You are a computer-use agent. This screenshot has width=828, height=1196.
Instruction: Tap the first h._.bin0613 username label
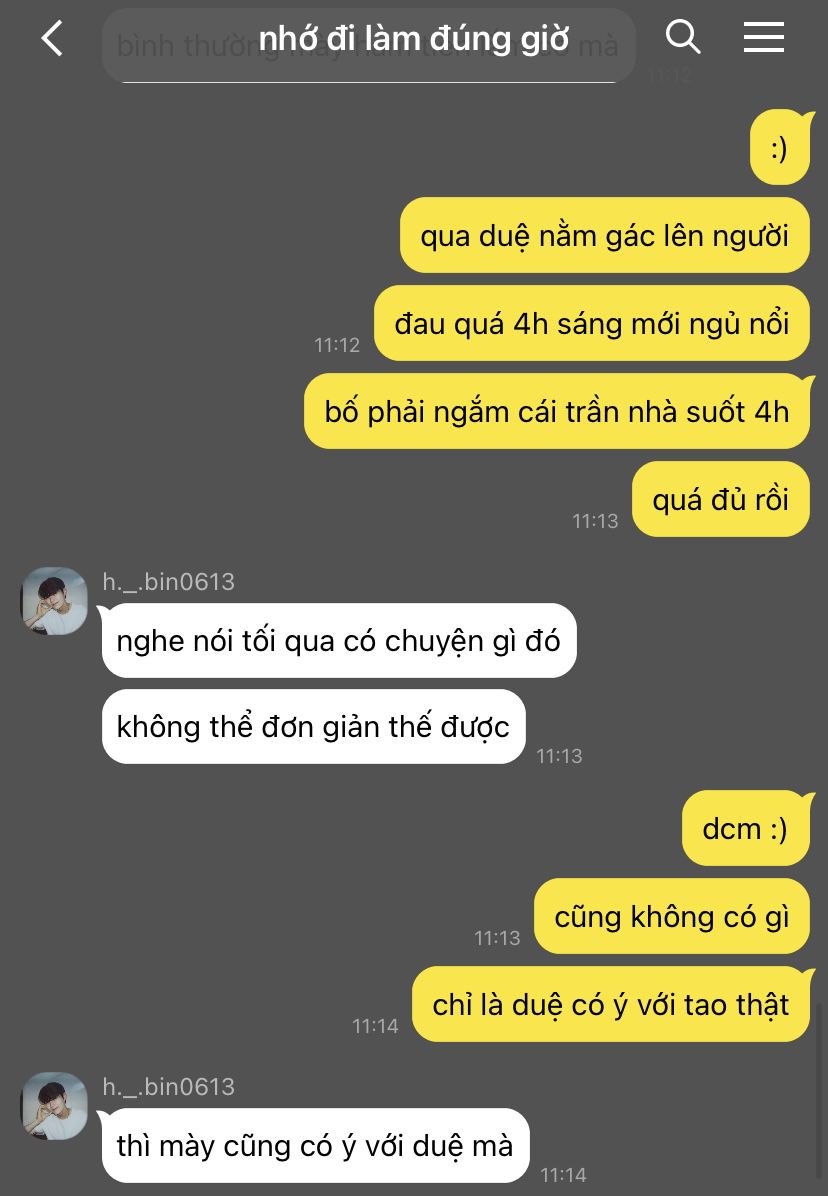(168, 582)
